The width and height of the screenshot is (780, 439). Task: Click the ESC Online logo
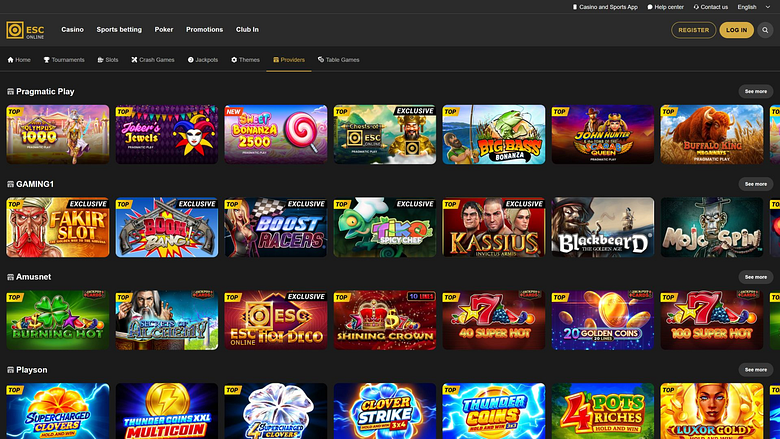(25, 30)
